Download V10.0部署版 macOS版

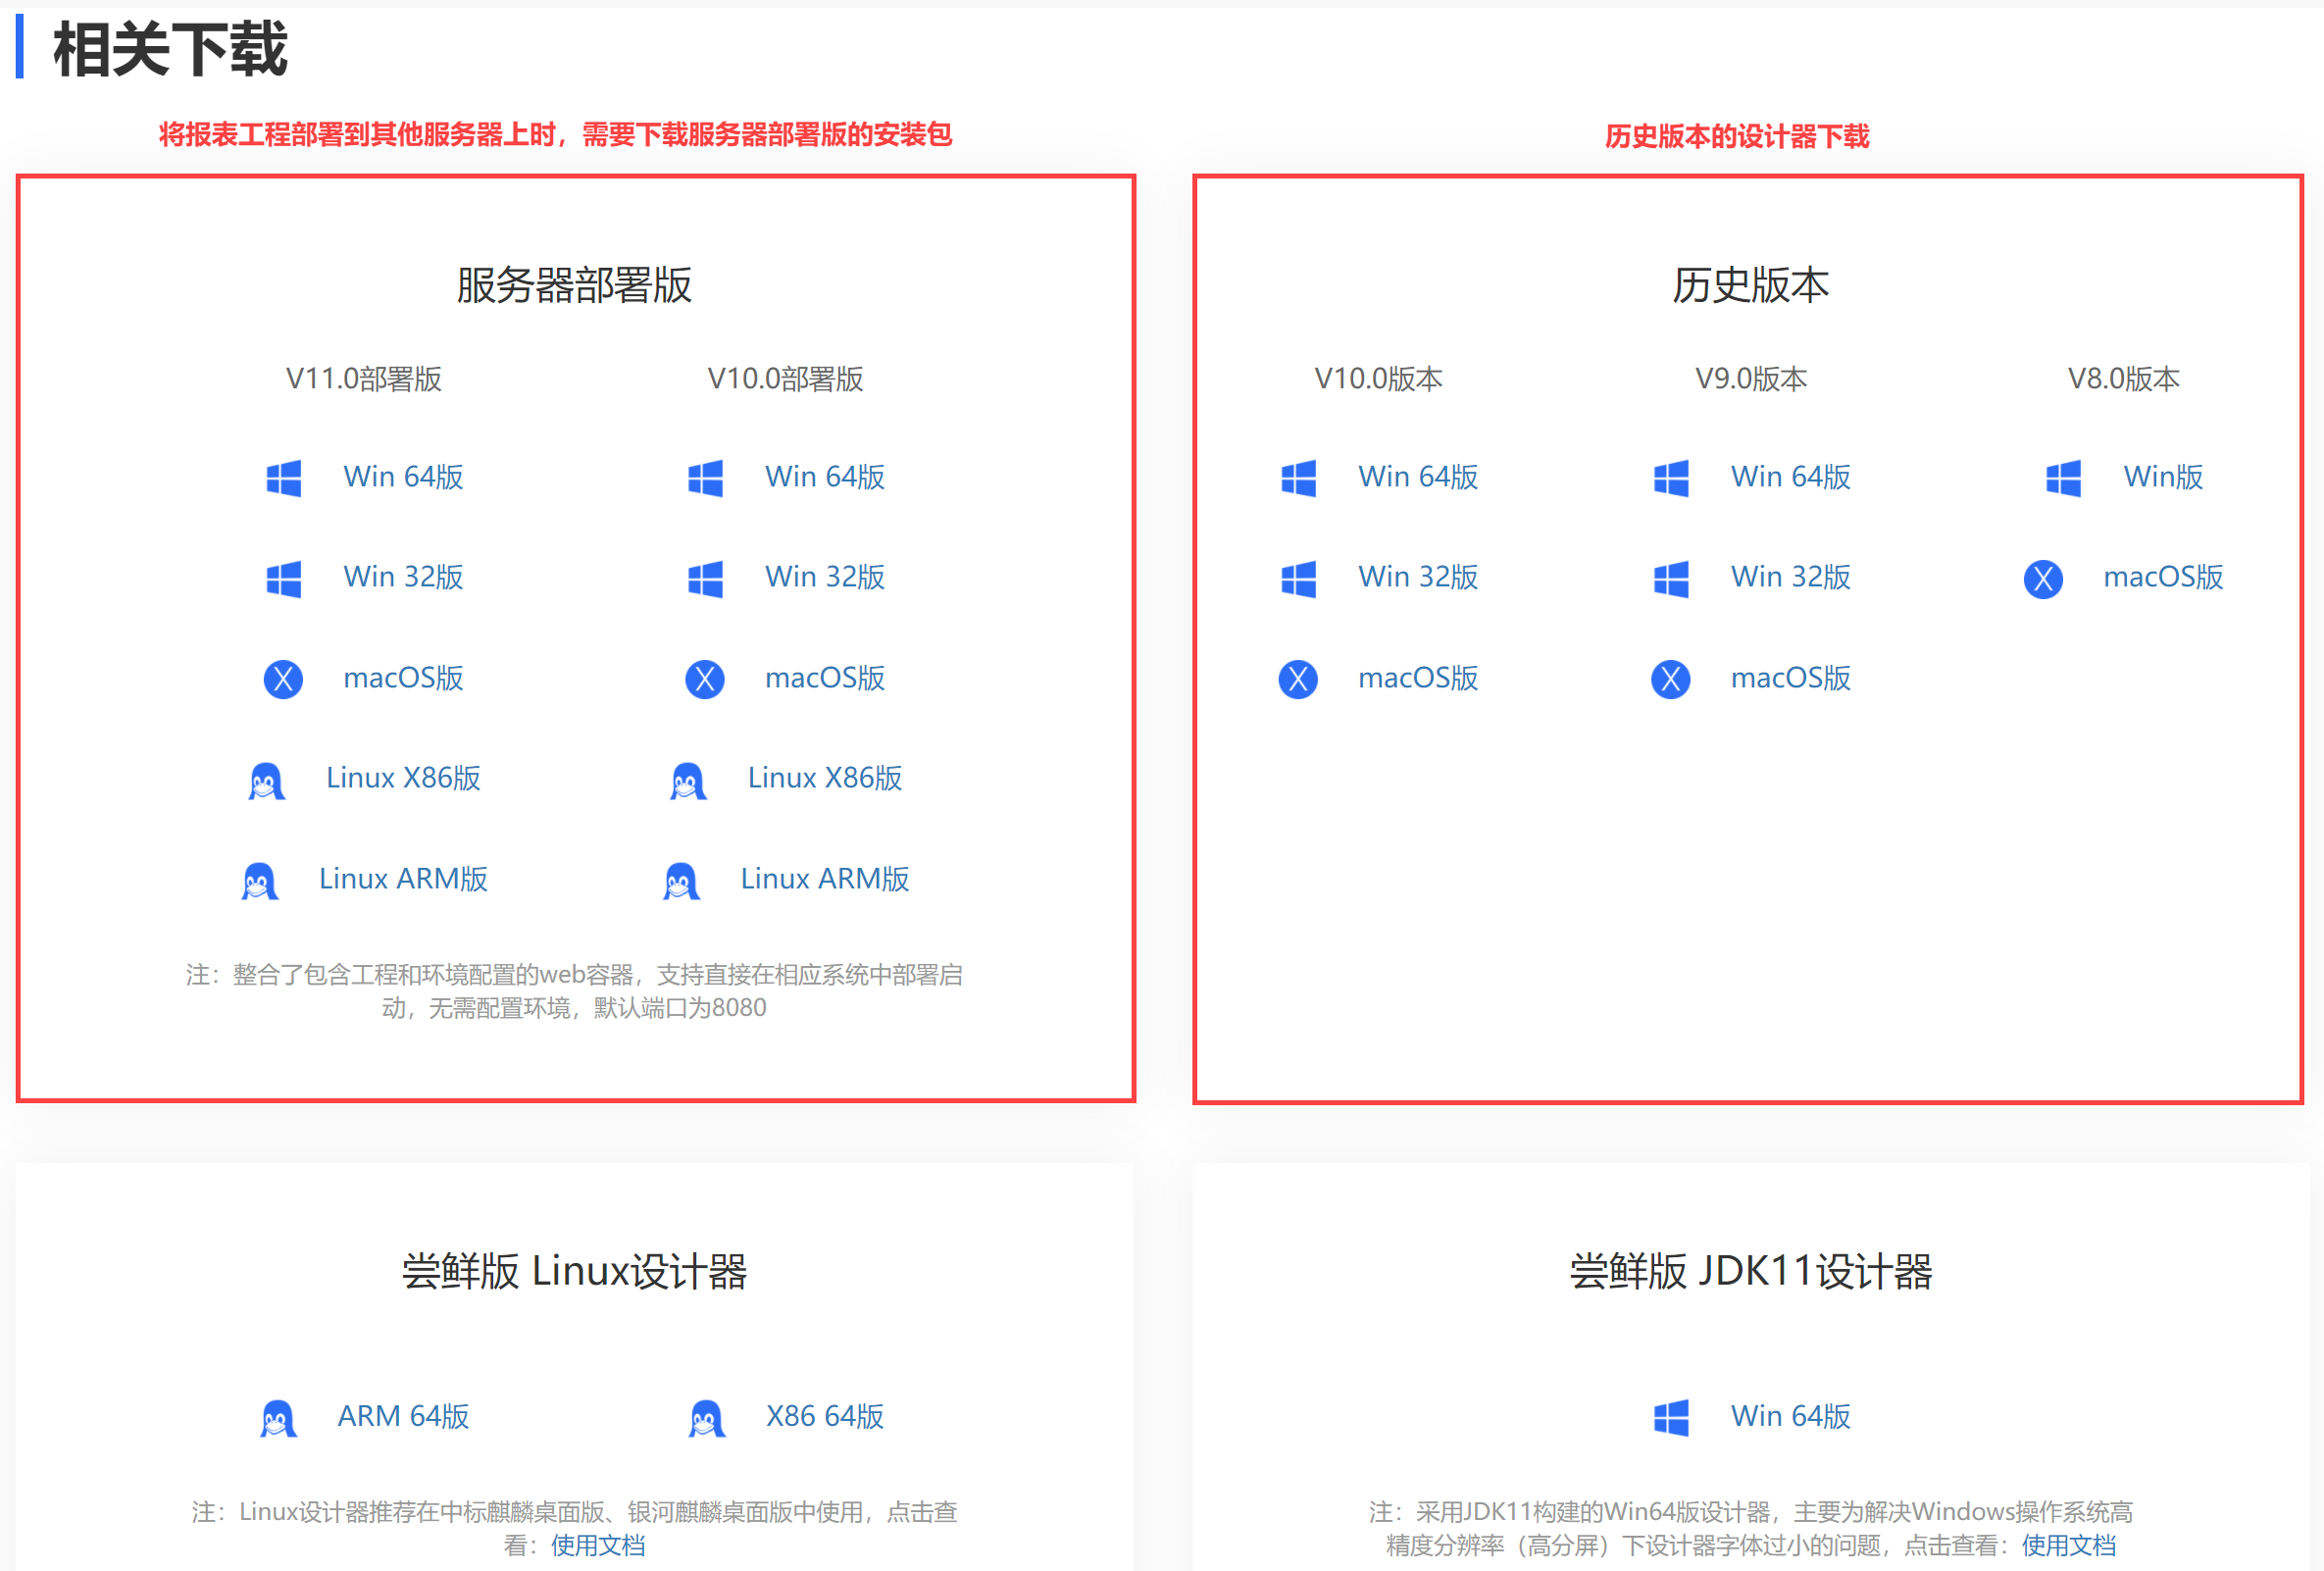point(824,678)
